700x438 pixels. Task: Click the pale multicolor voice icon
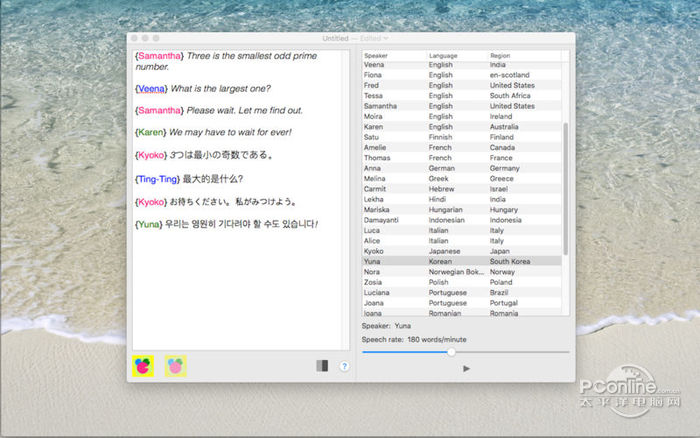176,366
